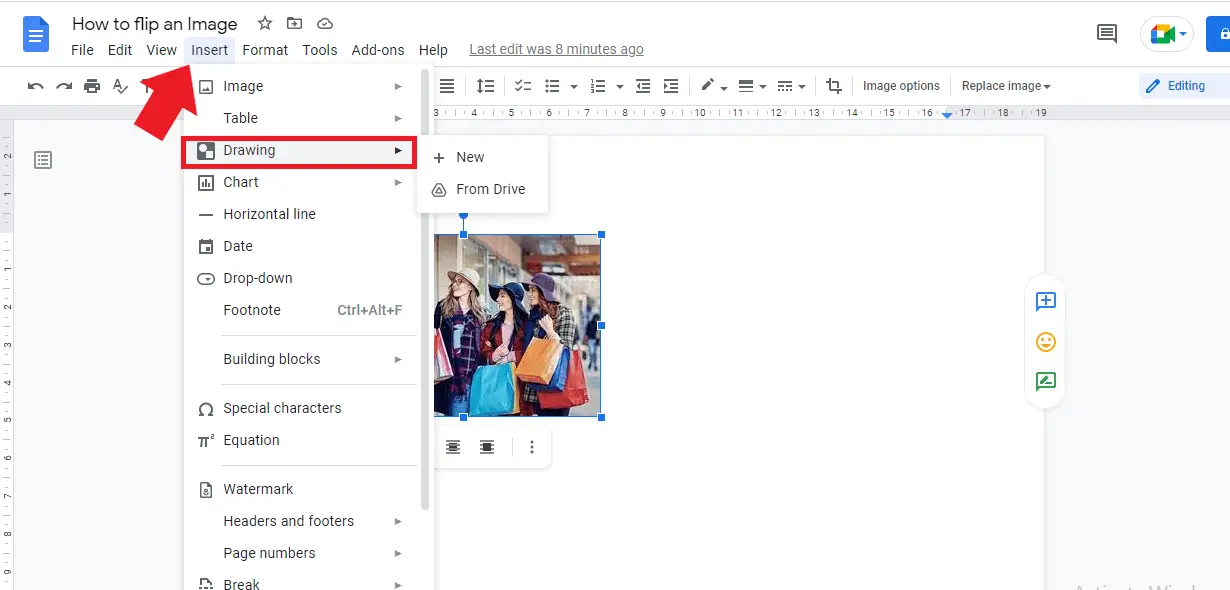
Task: Click the Decrease indent icon
Action: [641, 86]
